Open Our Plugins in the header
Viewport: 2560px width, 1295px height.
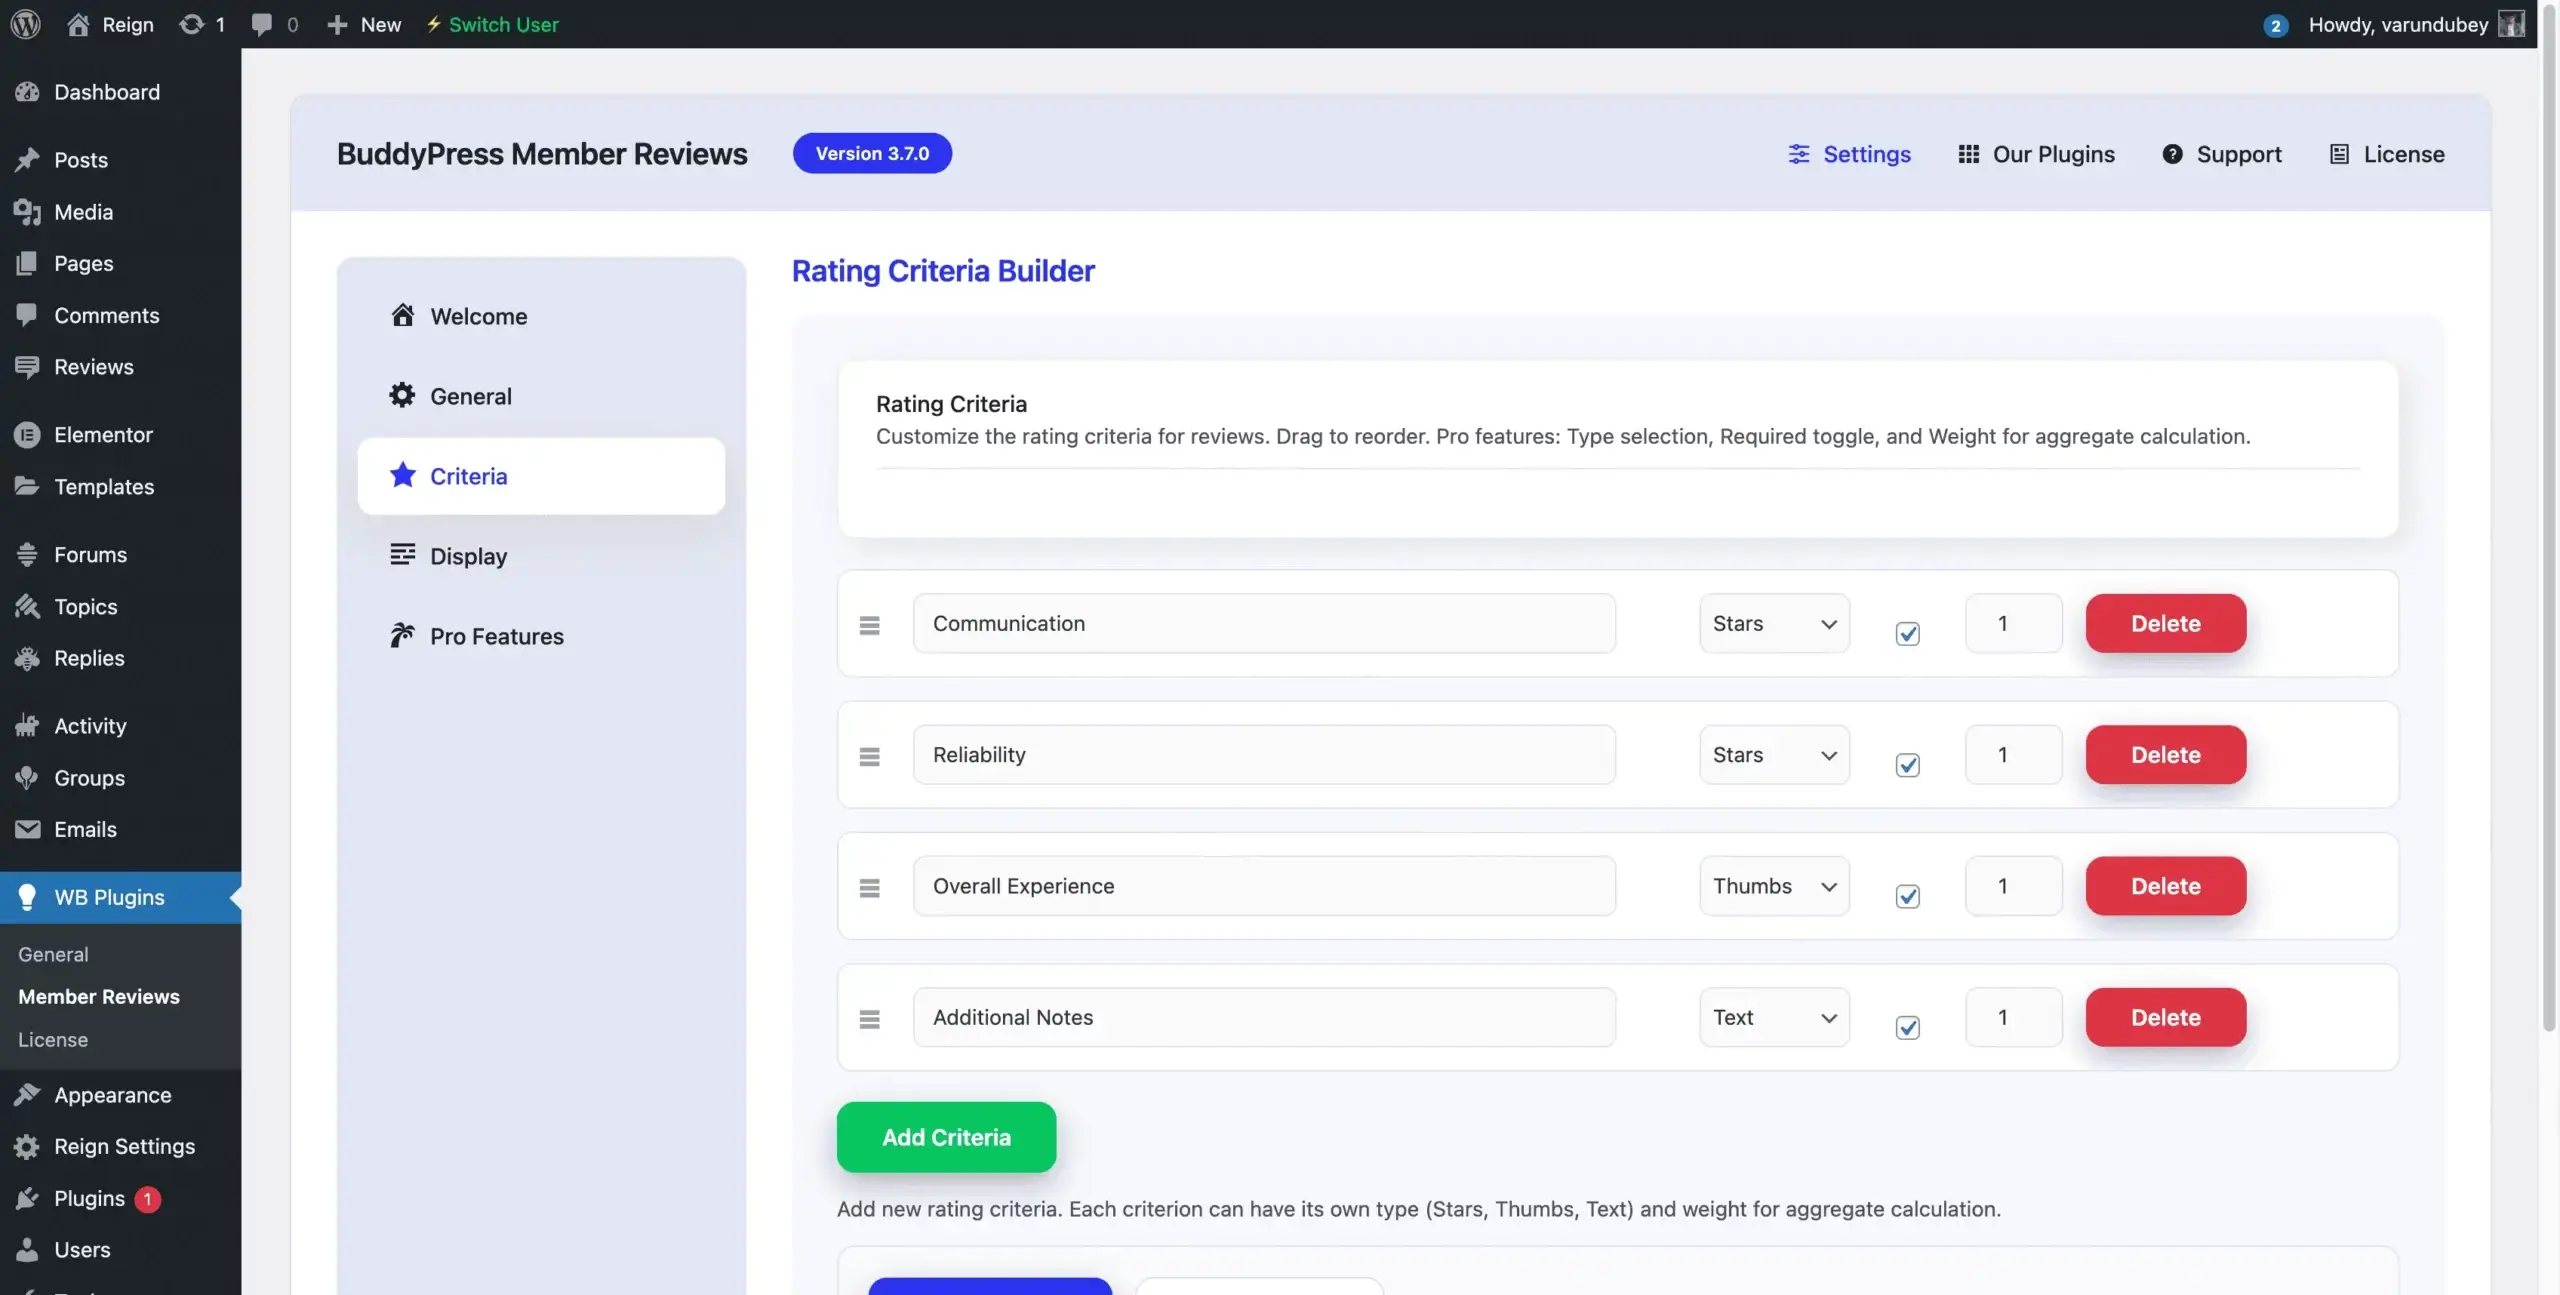(2036, 154)
